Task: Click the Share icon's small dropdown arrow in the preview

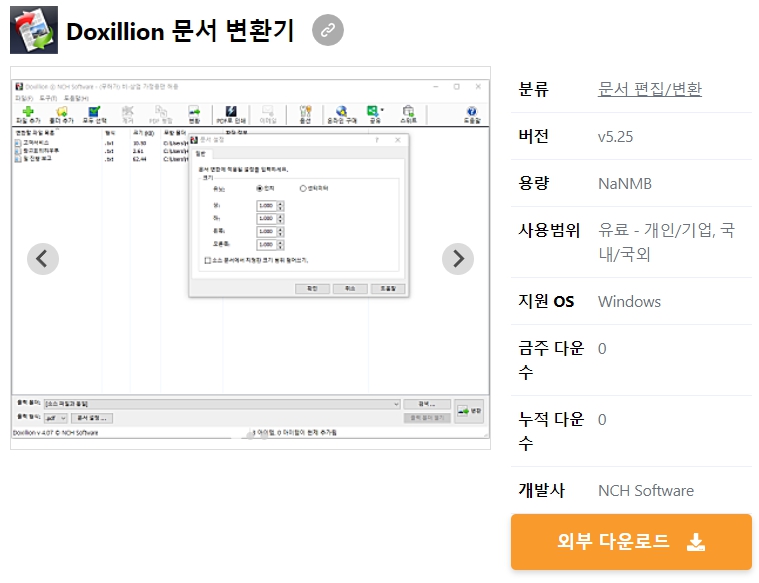Action: click(x=382, y=110)
